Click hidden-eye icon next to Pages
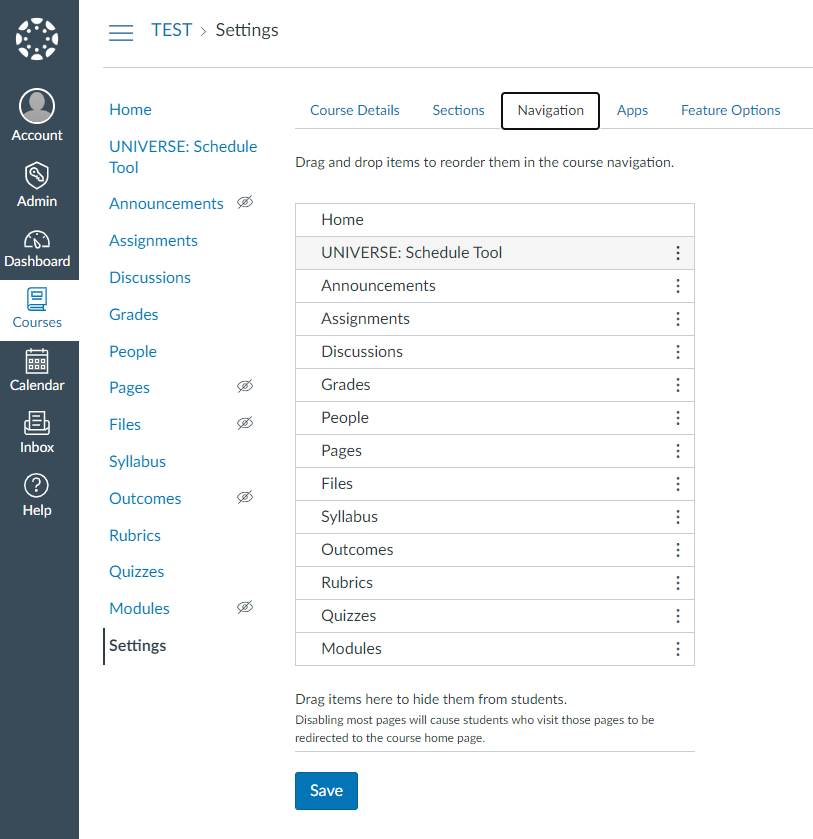Viewport: 813px width, 839px height. (245, 386)
